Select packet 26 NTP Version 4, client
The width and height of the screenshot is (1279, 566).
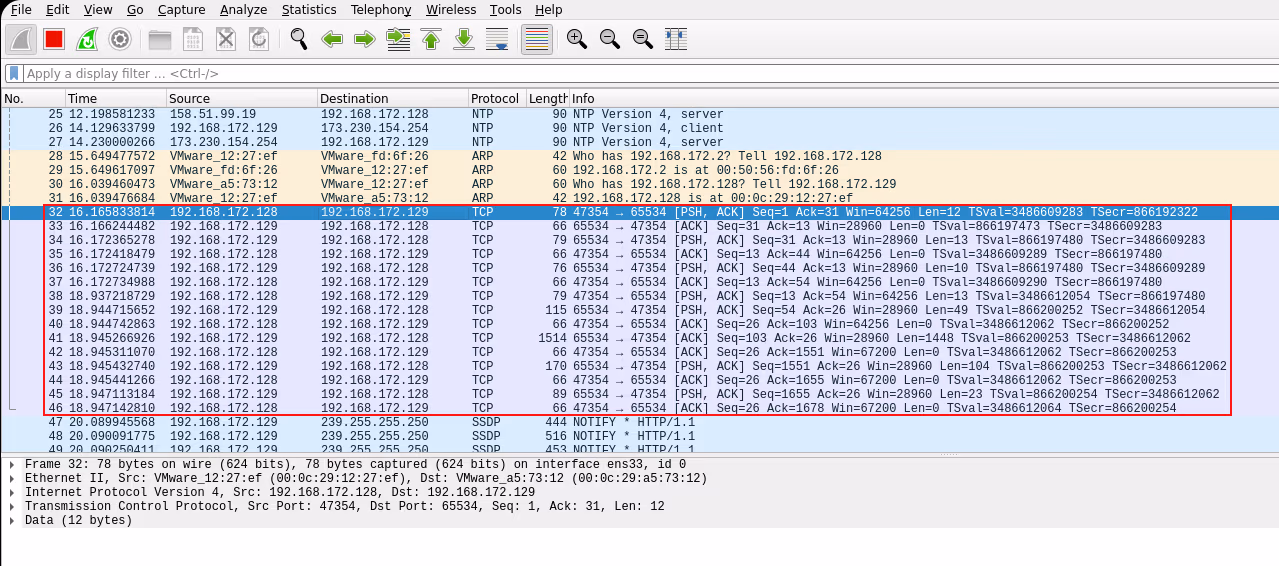tap(640, 128)
